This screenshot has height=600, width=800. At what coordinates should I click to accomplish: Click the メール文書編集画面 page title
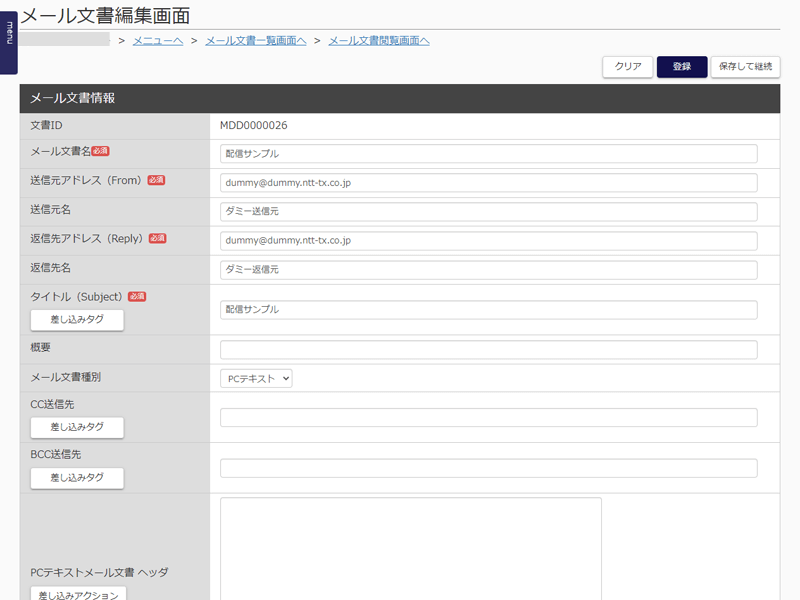pyautogui.click(x=105, y=15)
